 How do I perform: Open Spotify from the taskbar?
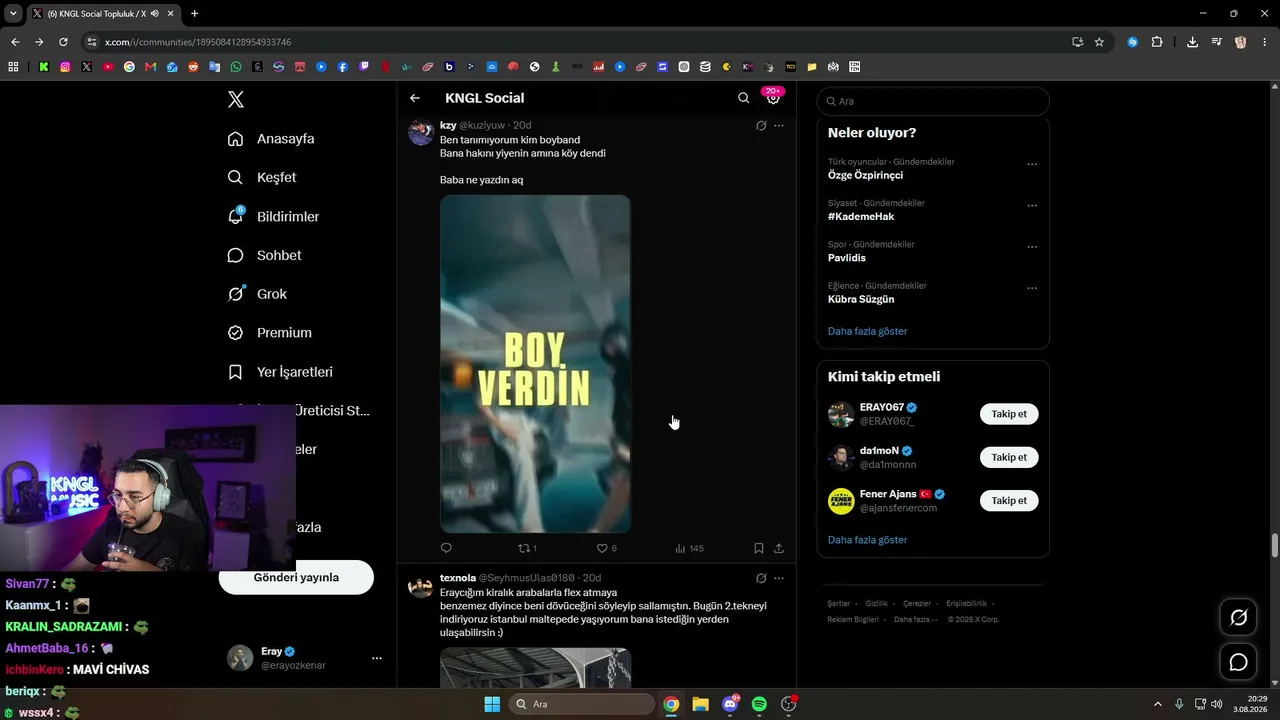tap(759, 704)
